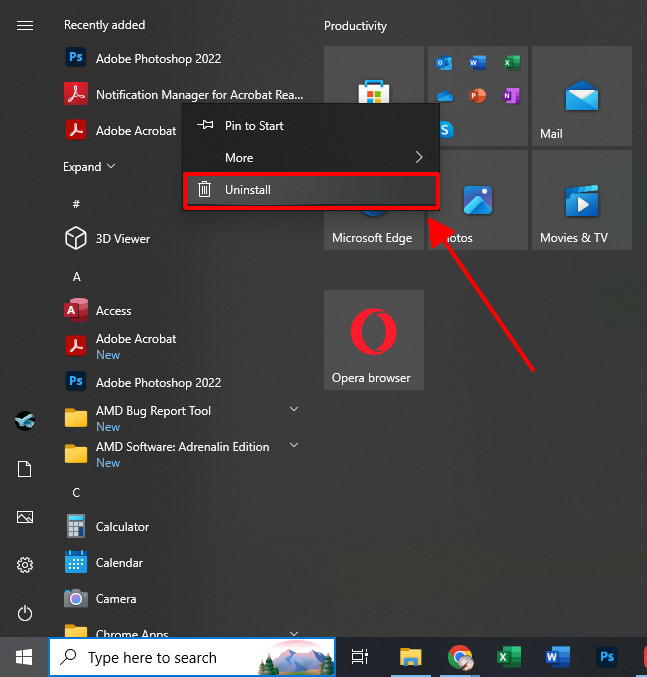
Task: Open the Calculator app
Action: click(x=121, y=527)
